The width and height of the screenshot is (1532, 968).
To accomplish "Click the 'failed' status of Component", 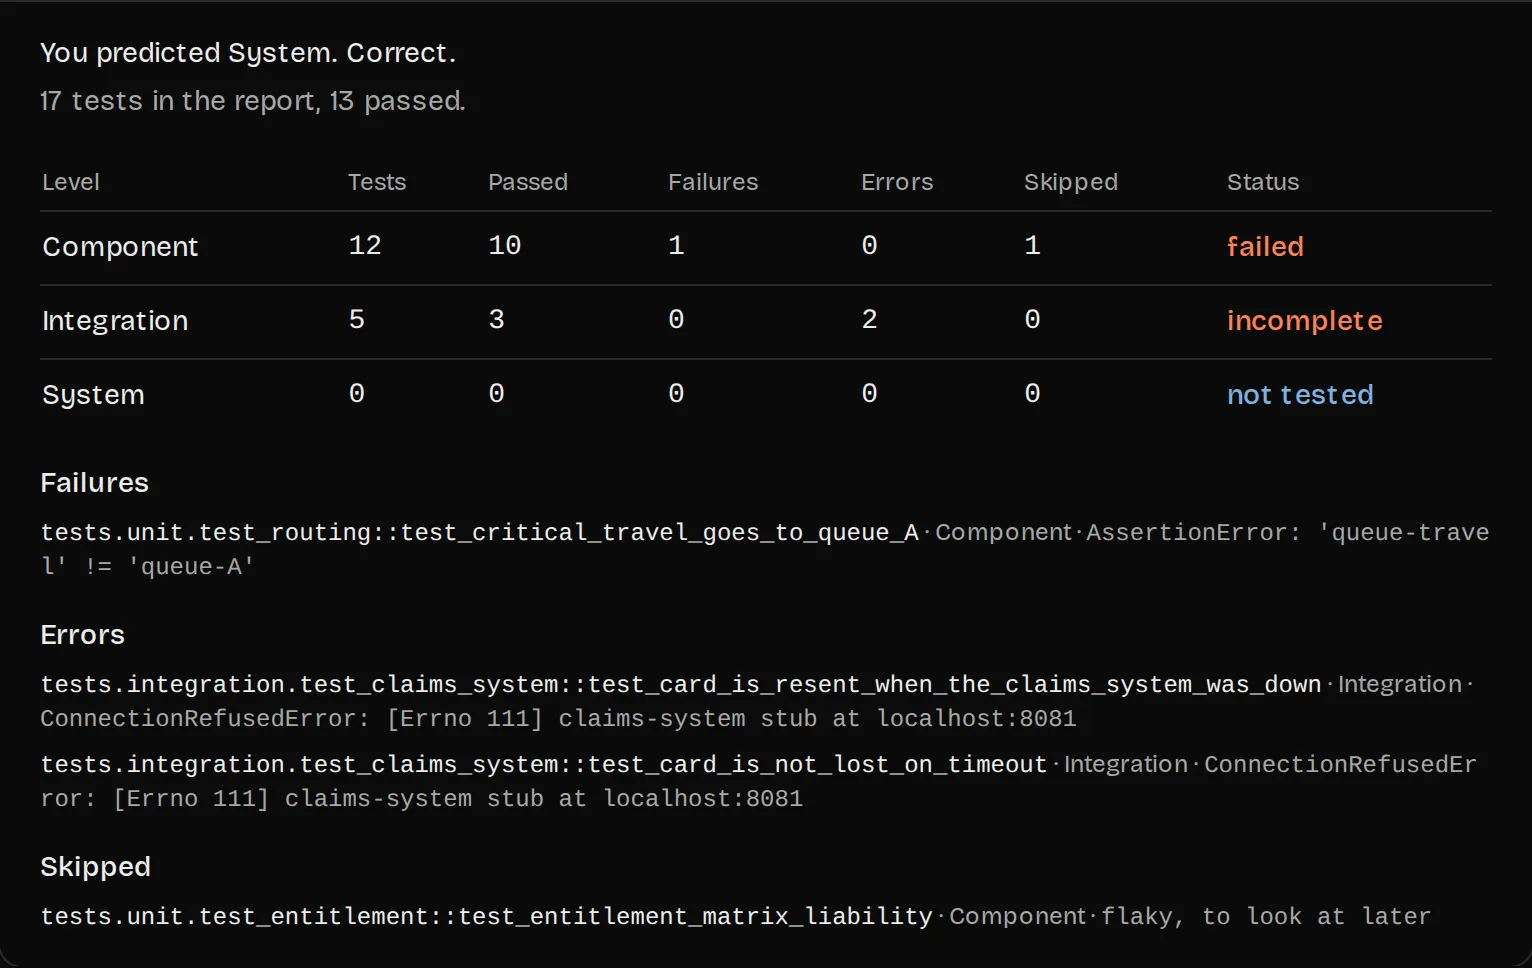I will [x=1265, y=247].
